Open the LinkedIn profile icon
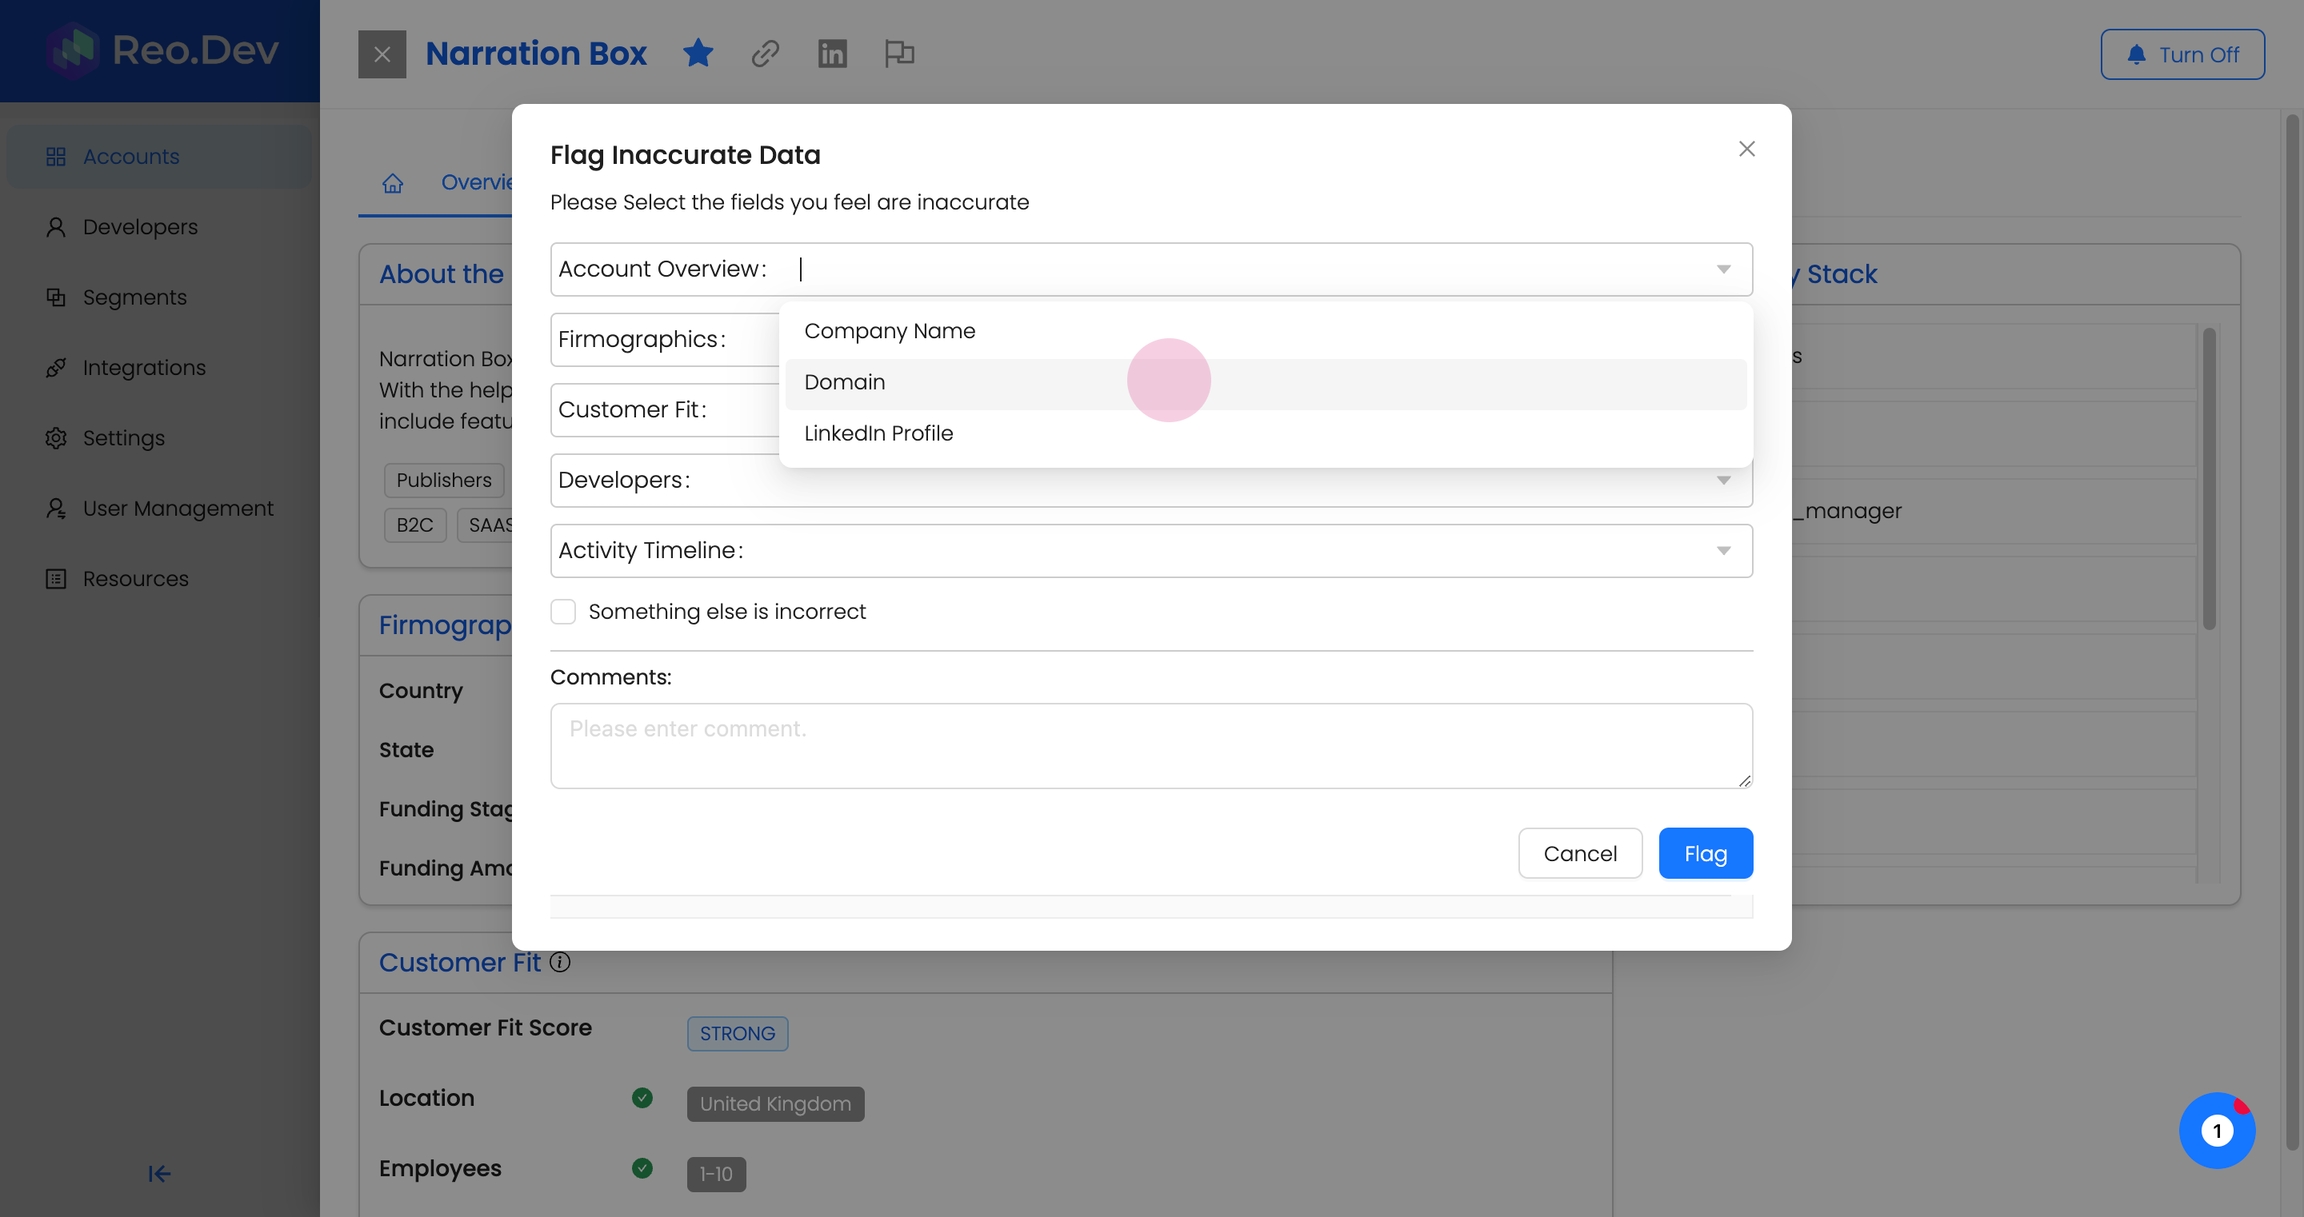This screenshot has width=2304, height=1217. (x=832, y=53)
